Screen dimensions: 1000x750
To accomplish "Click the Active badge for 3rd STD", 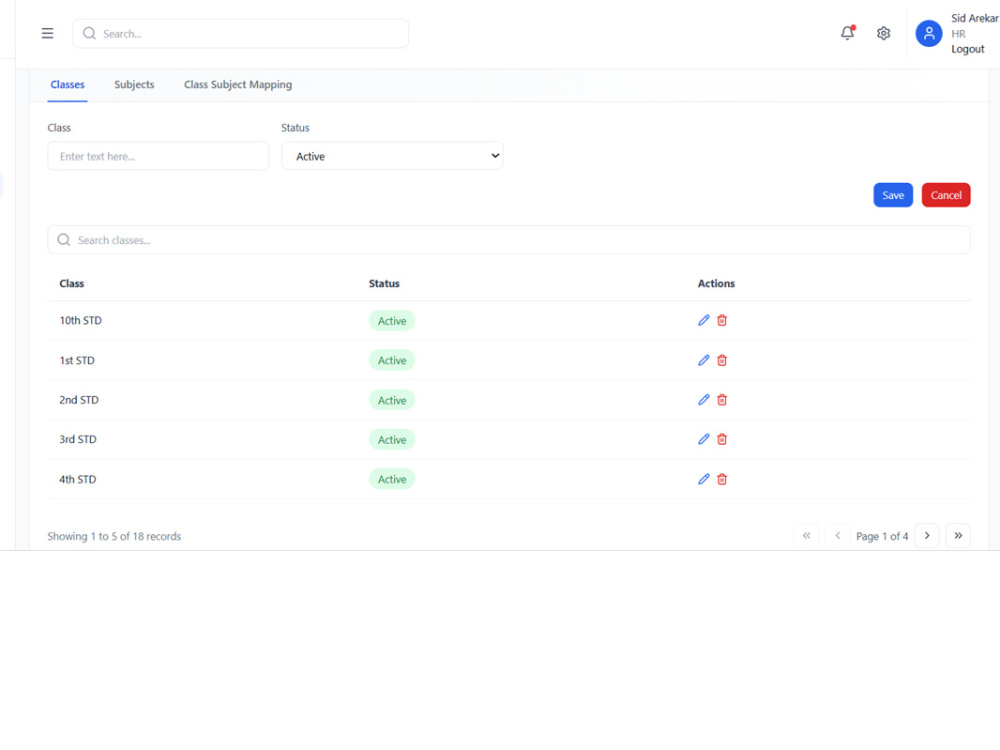I will [x=392, y=439].
